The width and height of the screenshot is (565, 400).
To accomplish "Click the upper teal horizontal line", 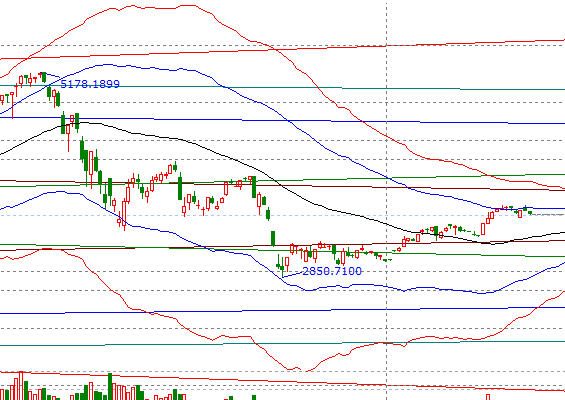I will tap(282, 87).
